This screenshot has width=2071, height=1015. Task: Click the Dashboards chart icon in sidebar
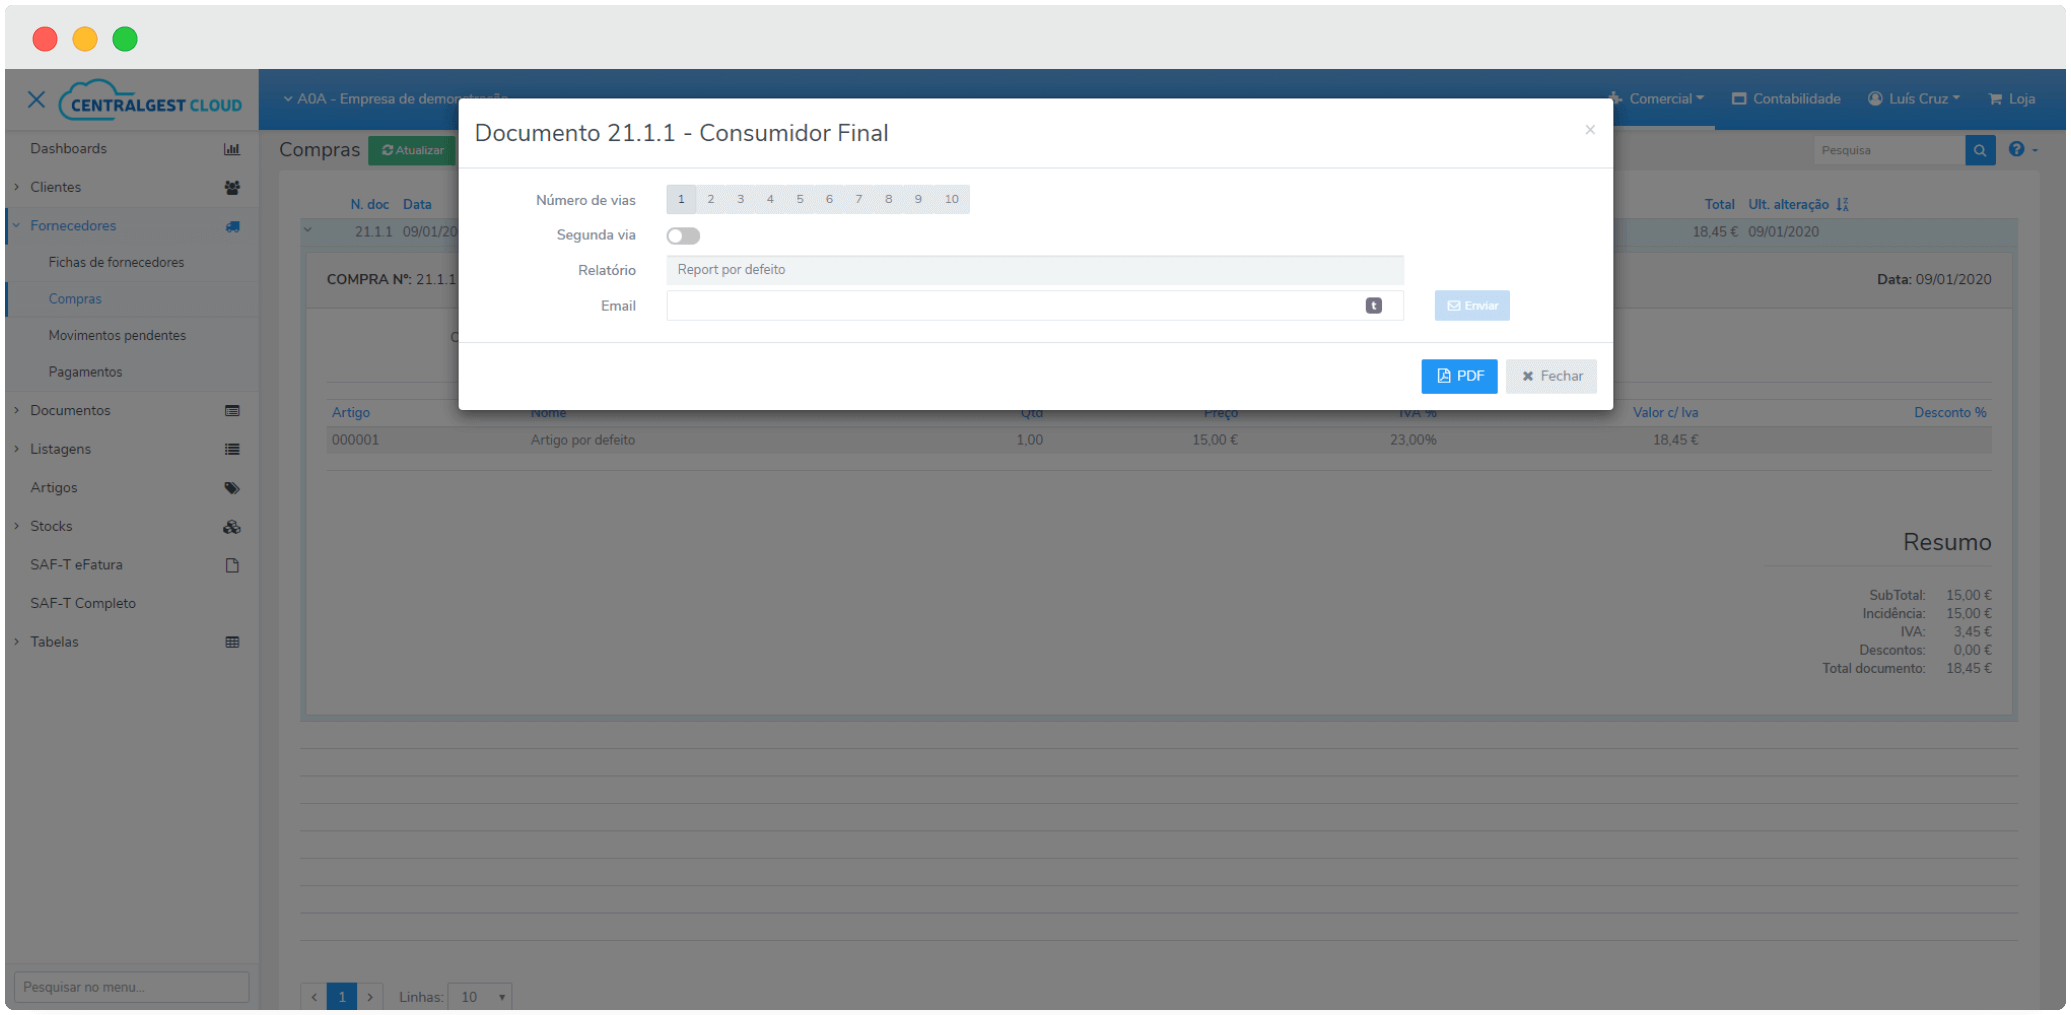[x=232, y=149]
